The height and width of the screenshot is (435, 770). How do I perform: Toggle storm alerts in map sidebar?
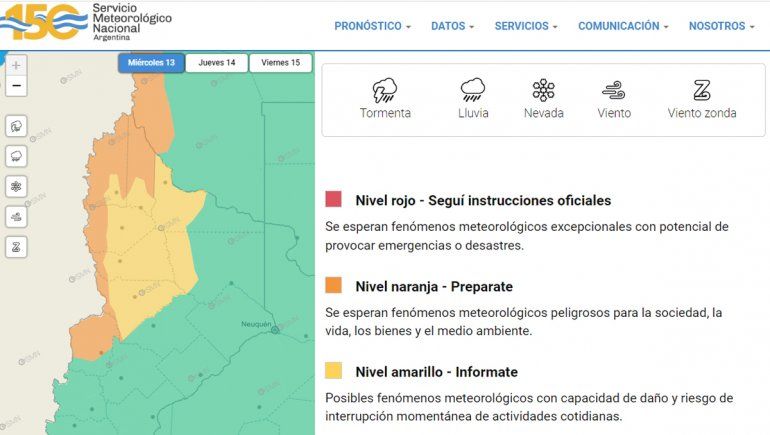(x=17, y=127)
